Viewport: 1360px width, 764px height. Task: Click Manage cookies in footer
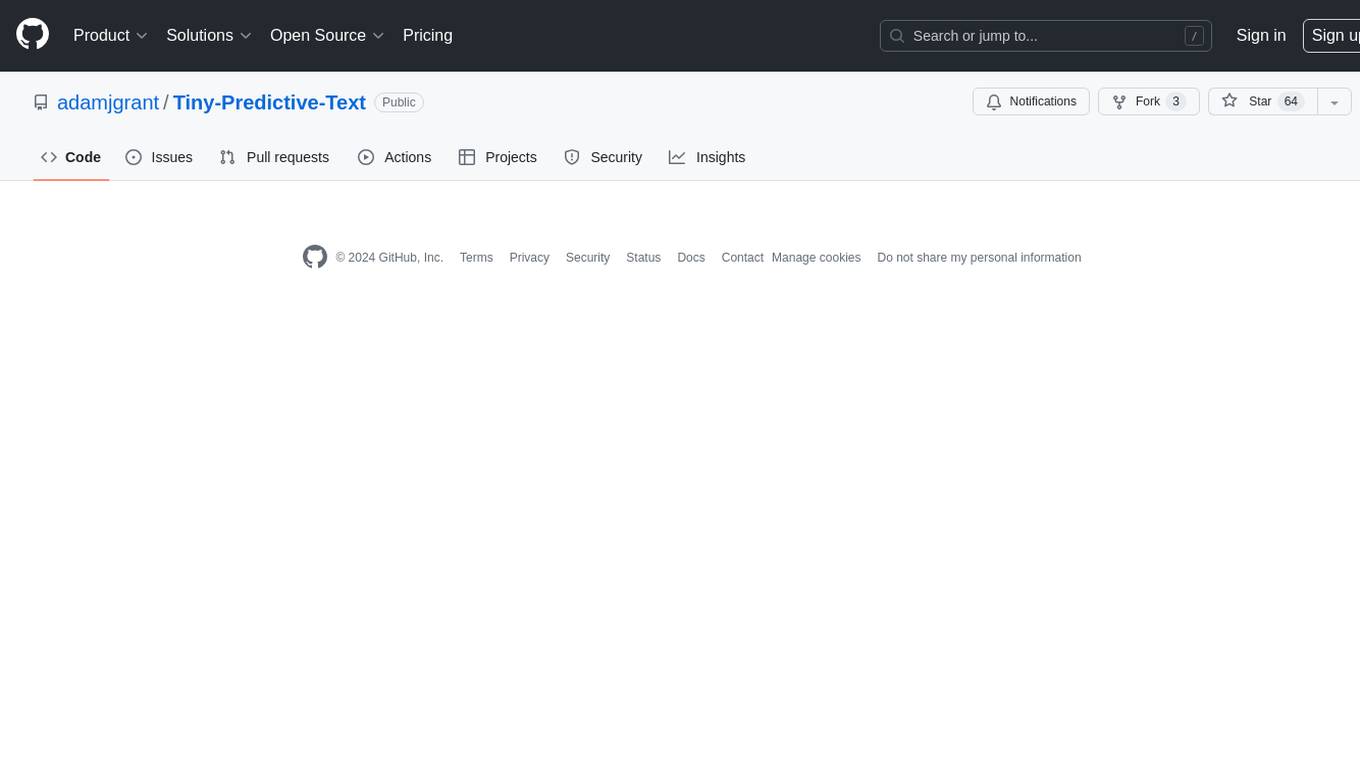[x=816, y=258]
